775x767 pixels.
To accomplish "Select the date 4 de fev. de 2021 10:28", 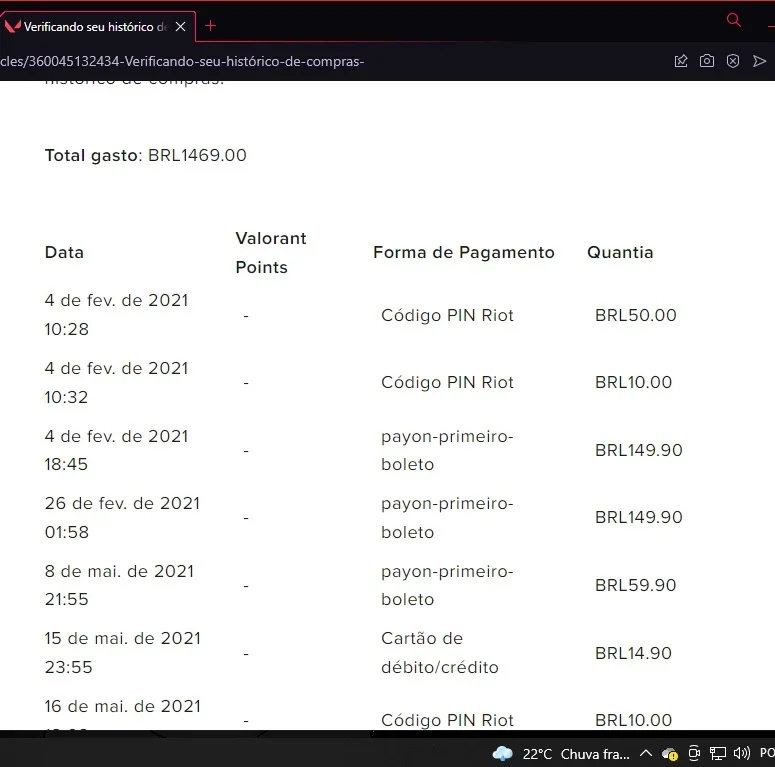I will click(116, 314).
